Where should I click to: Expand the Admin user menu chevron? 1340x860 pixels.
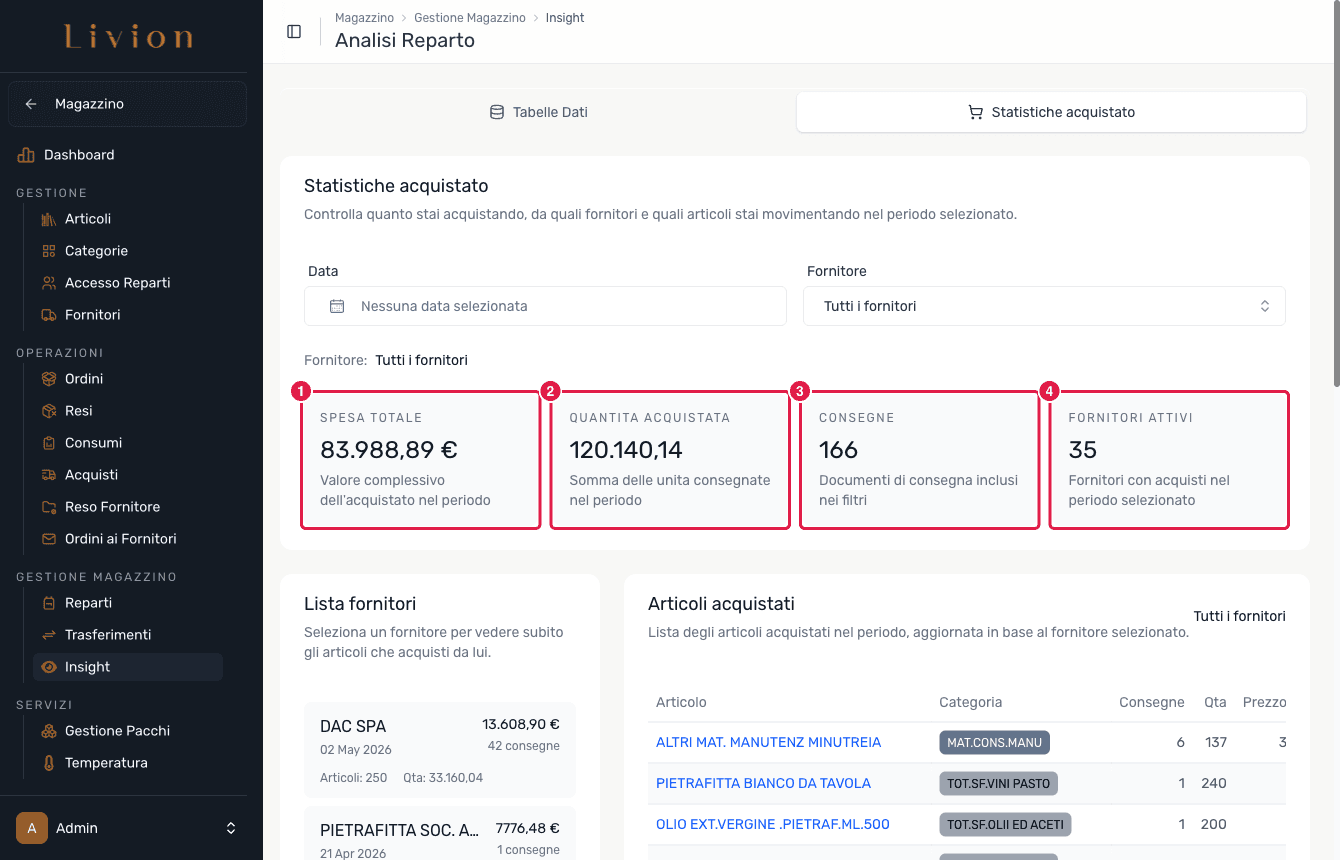(231, 828)
